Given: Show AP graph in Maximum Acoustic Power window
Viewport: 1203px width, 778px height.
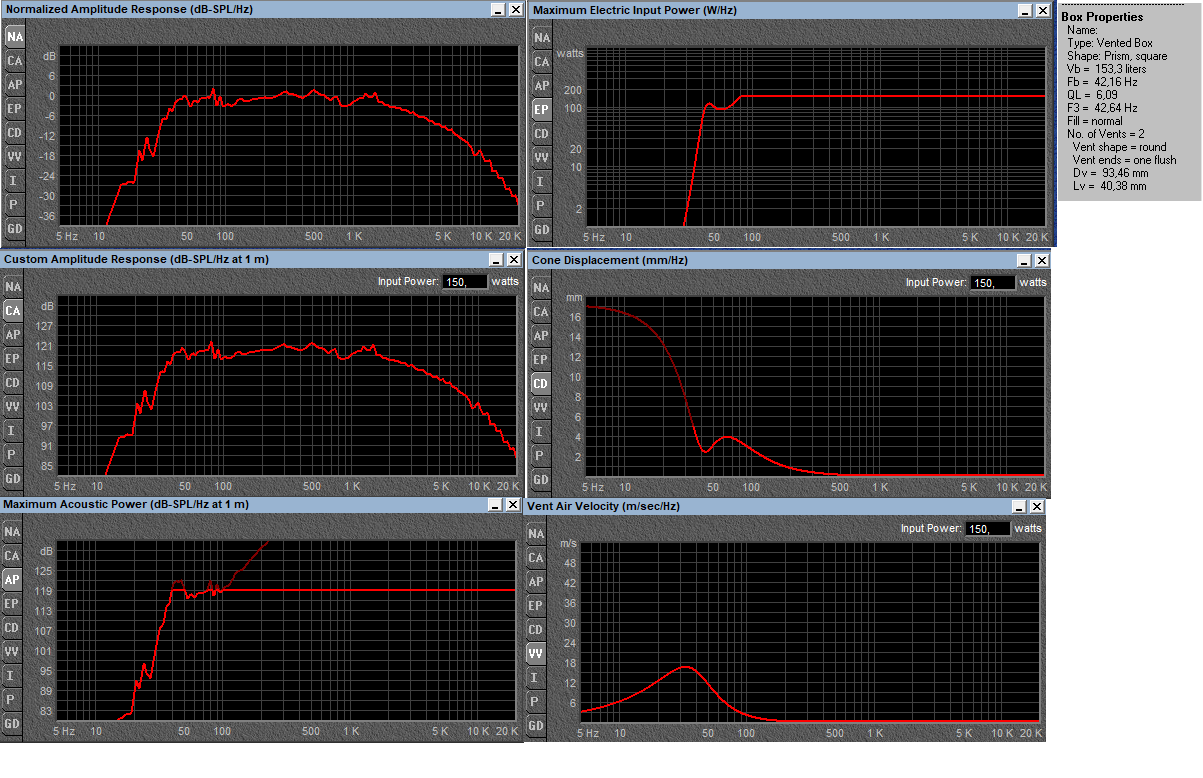Looking at the screenshot, I should [x=12, y=580].
